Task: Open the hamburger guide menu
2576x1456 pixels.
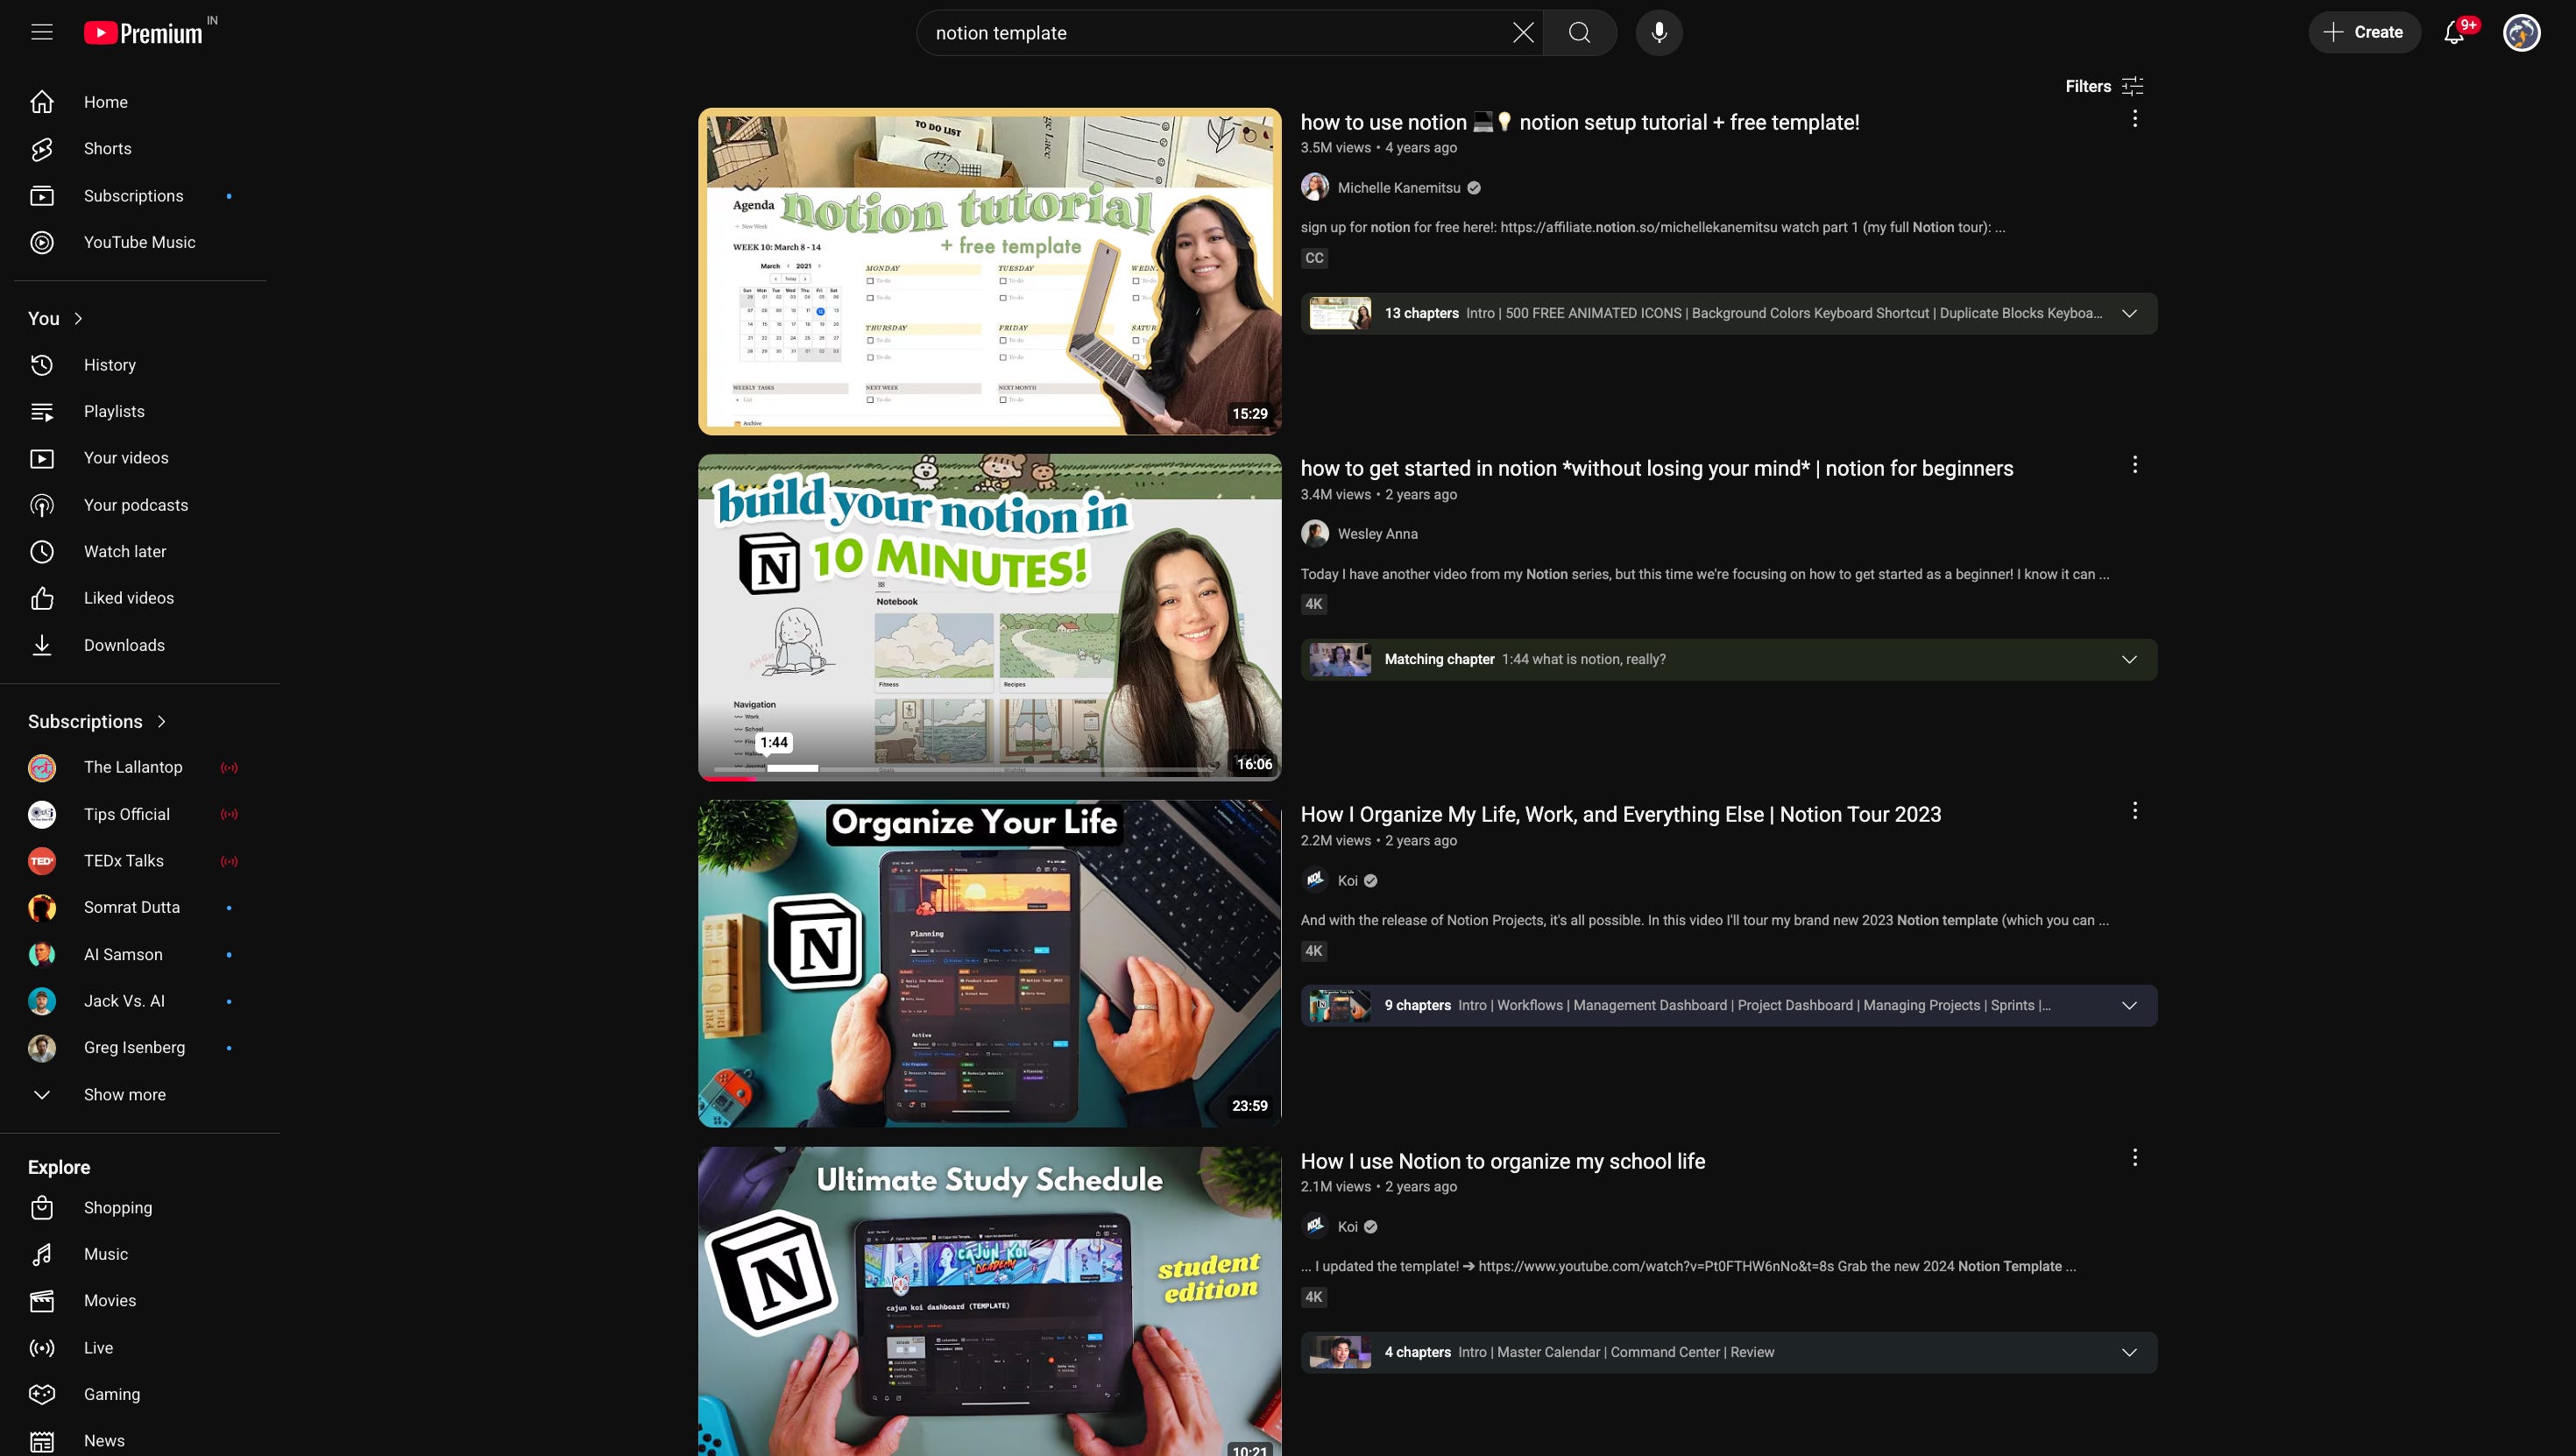Action: coord(41,32)
